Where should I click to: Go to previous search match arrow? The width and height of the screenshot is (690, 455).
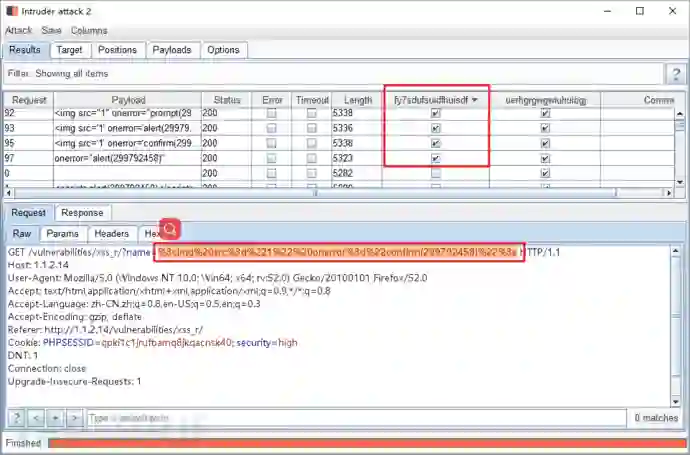[x=35, y=417]
